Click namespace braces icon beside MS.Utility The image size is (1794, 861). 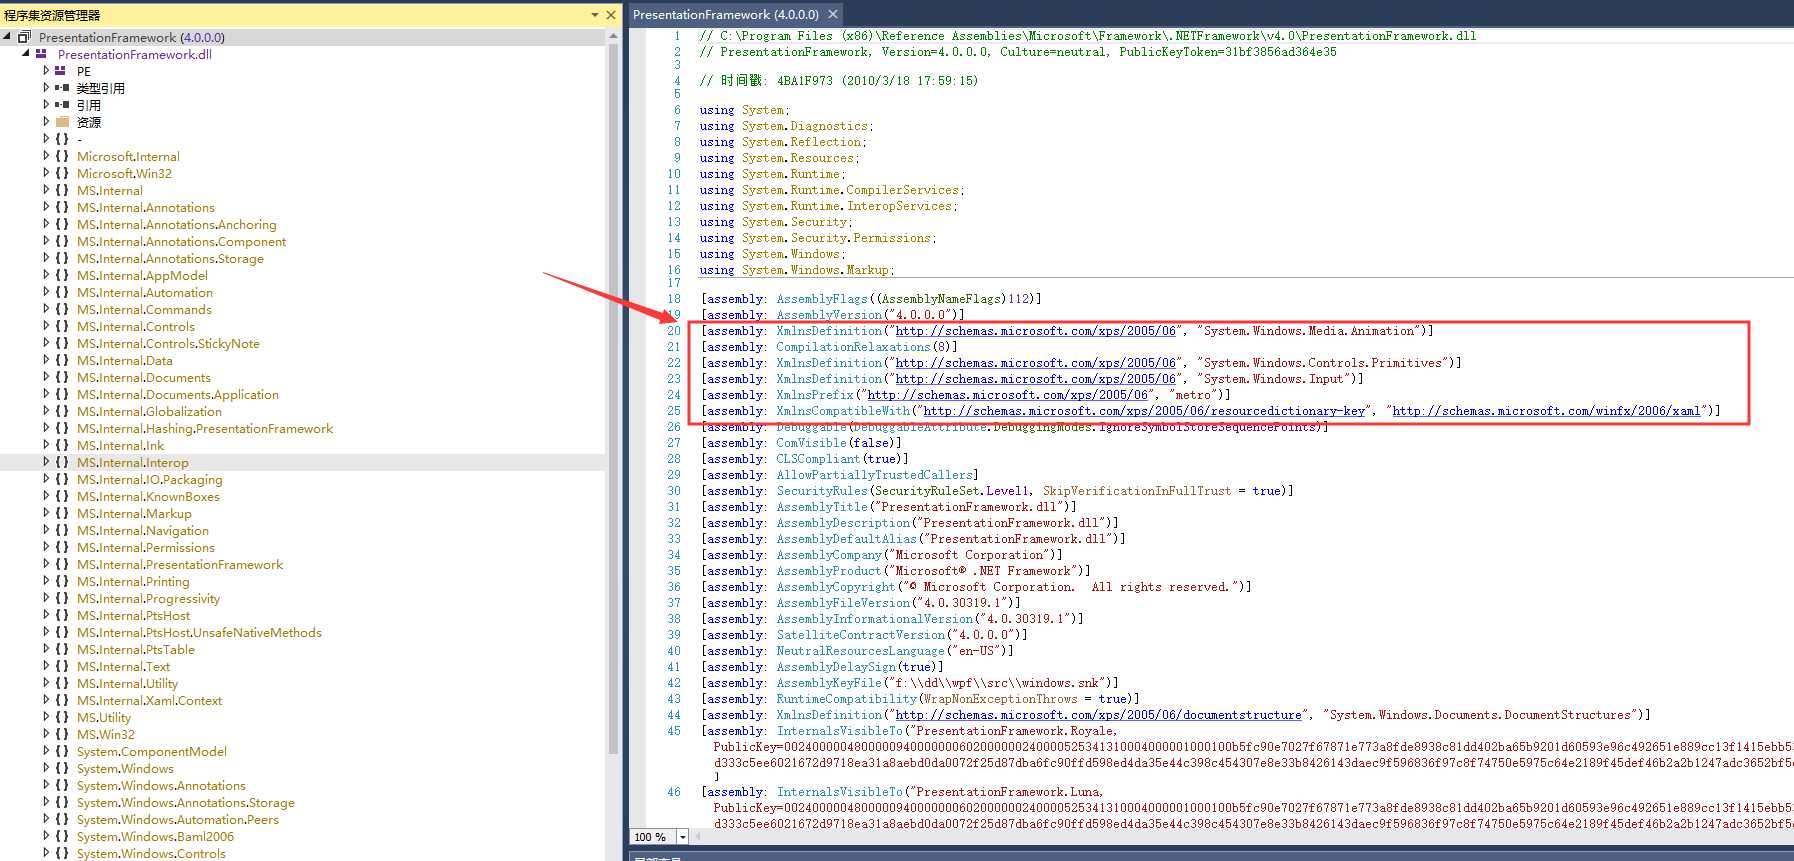point(62,717)
